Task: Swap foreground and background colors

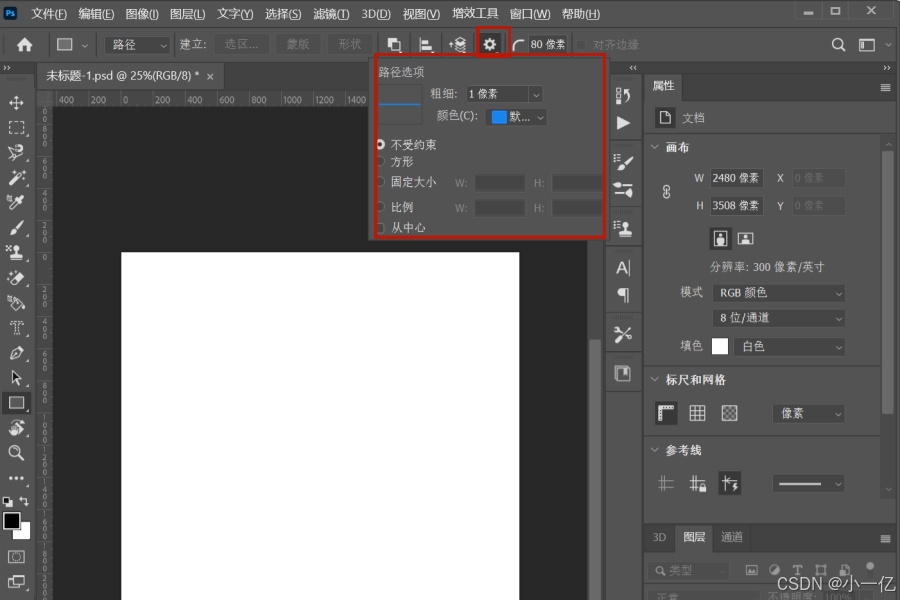Action: click(x=24, y=501)
